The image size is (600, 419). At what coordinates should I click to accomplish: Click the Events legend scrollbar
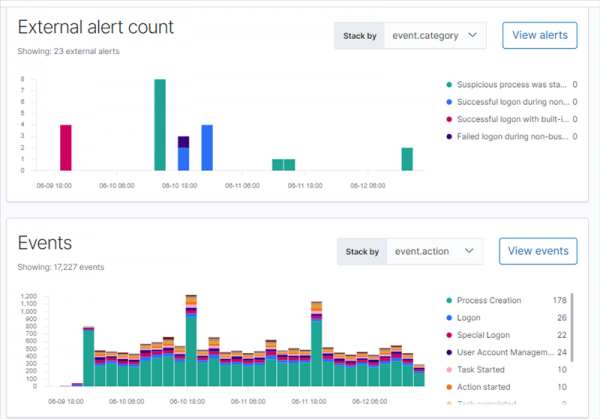point(572,340)
